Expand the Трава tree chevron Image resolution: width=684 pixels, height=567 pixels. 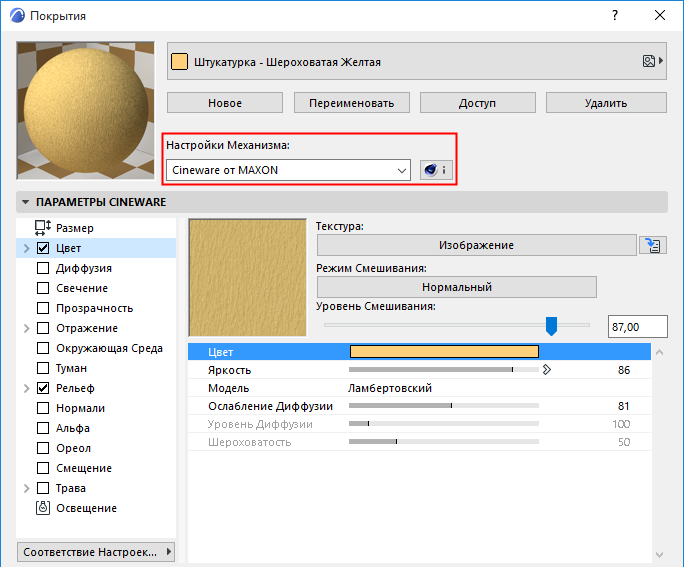click(26, 488)
